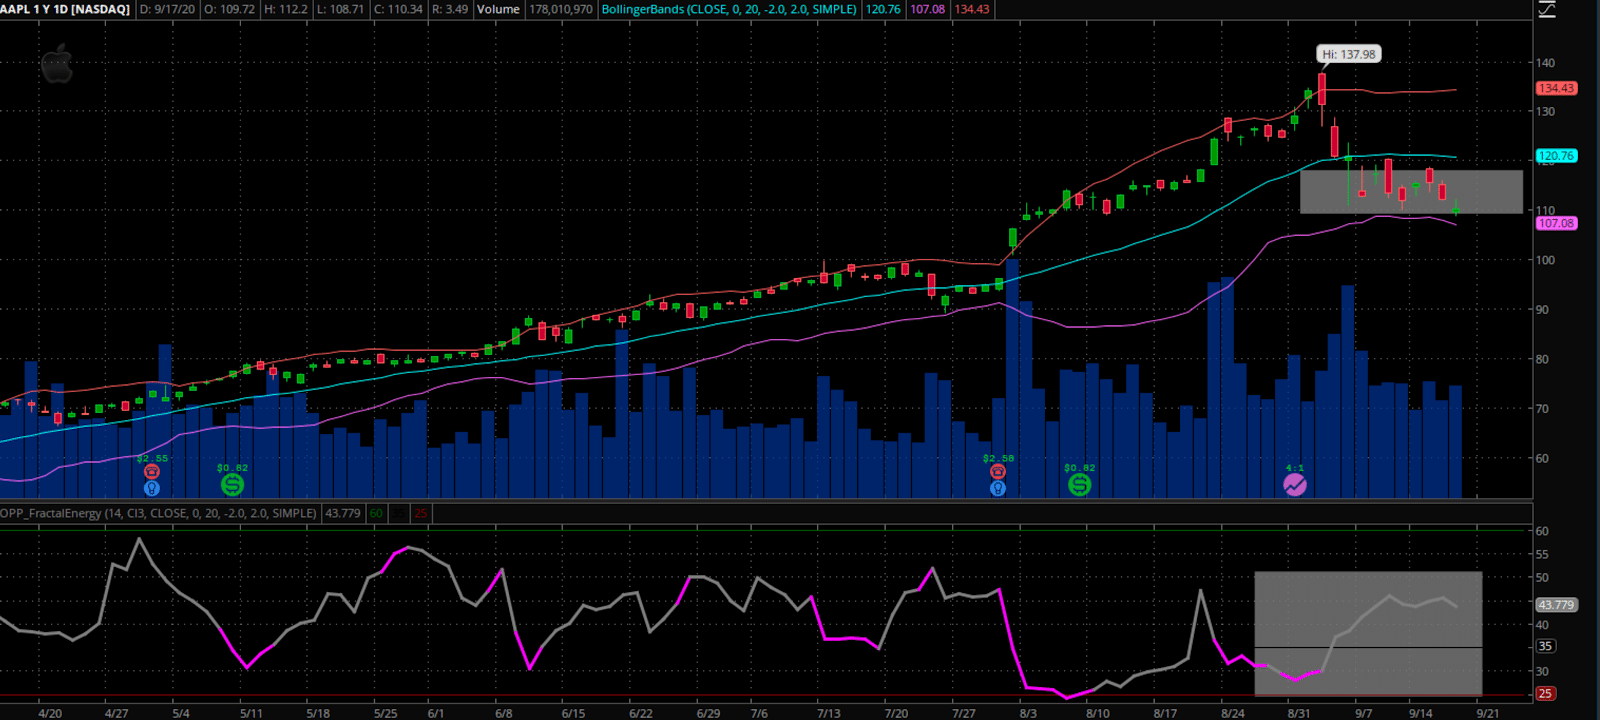
Task: Click the green 60 value in FractalEnergy header
Action: point(376,513)
